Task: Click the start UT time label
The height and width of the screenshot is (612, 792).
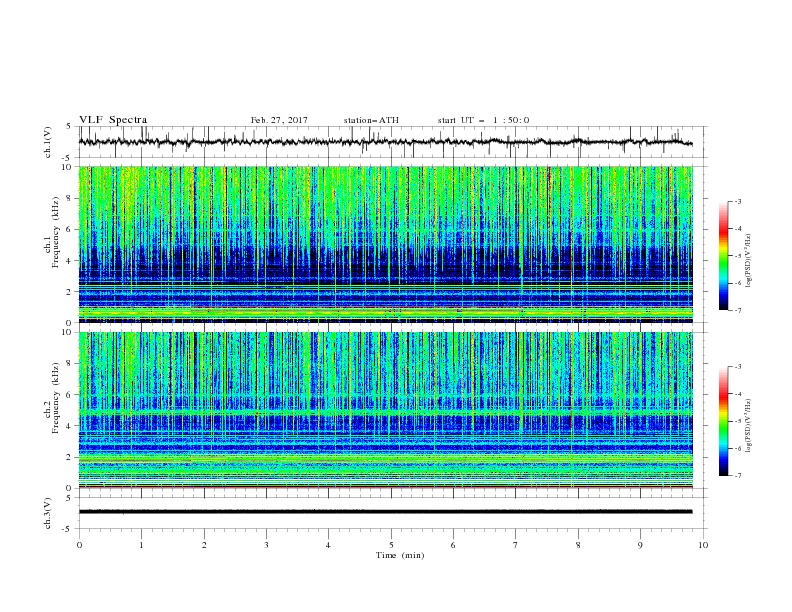Action: point(483,120)
